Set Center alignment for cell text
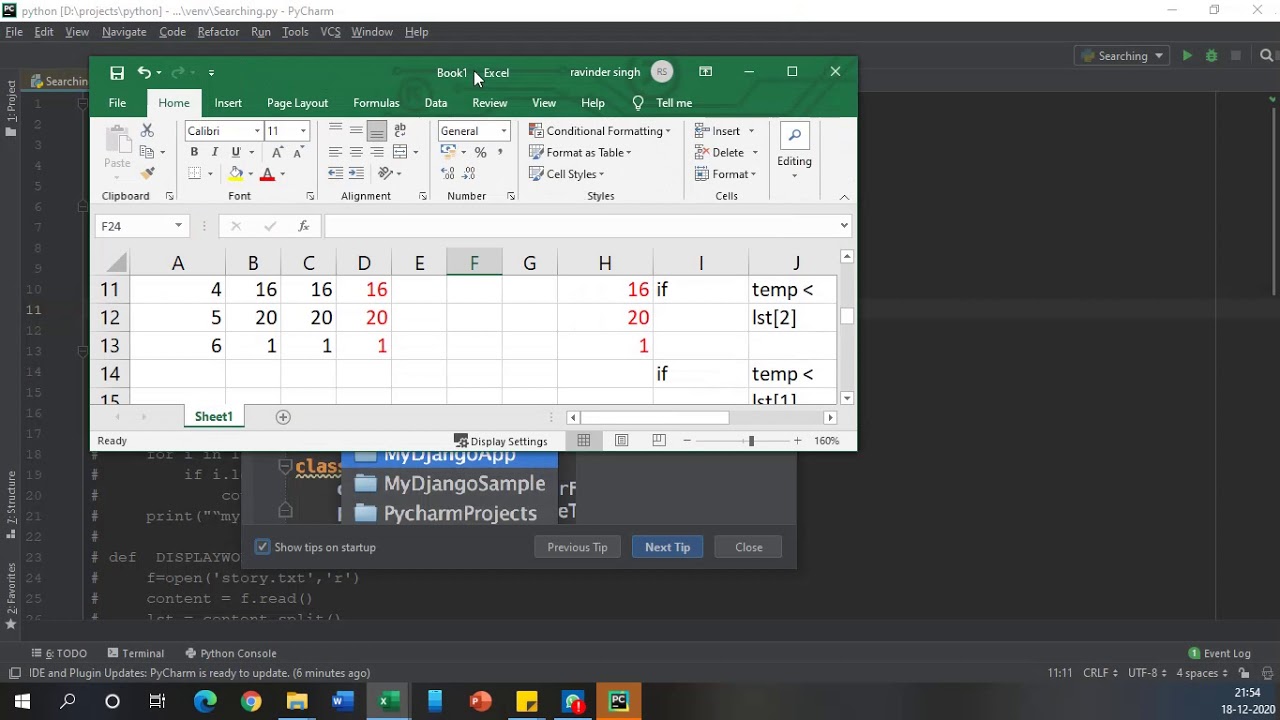This screenshot has height=720, width=1280. [356, 152]
